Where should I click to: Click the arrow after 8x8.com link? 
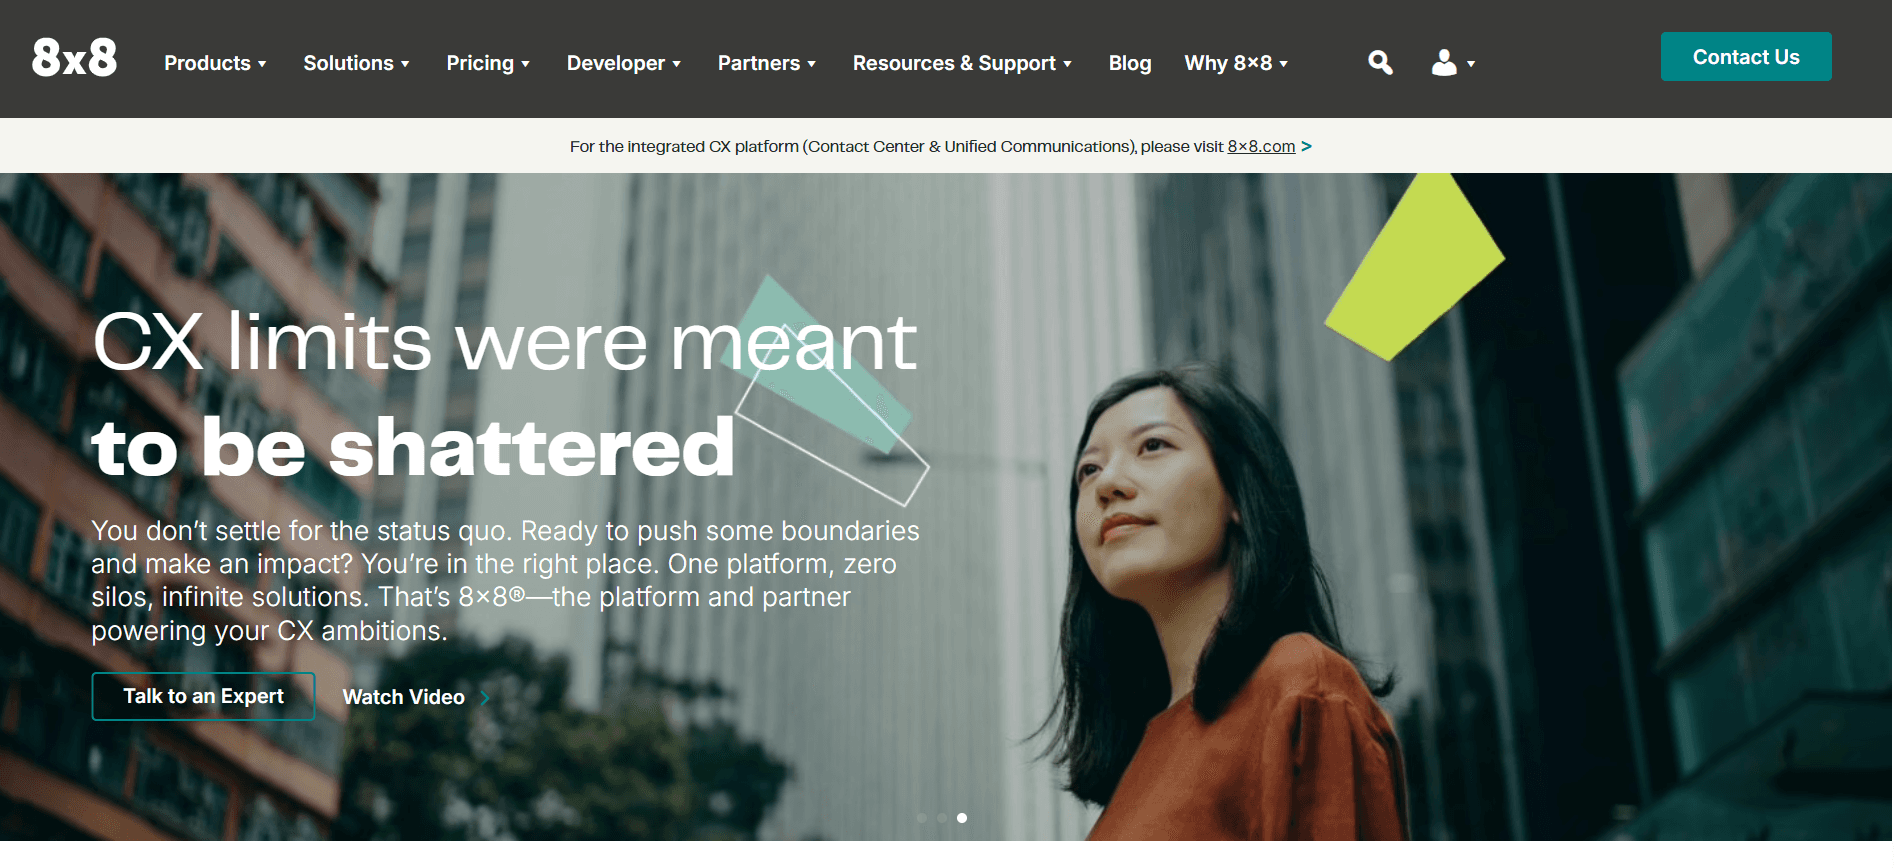pyautogui.click(x=1306, y=146)
